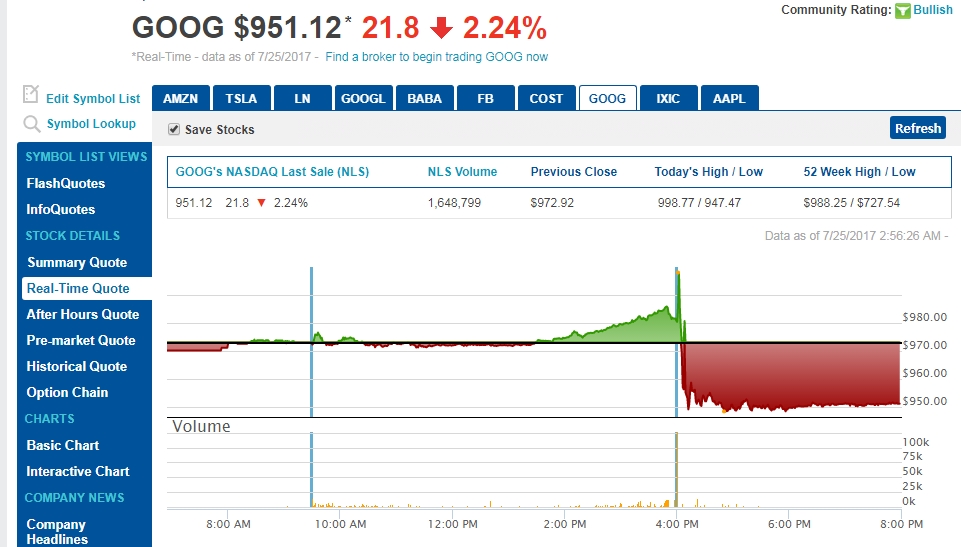This screenshot has height=547, width=967.
Task: Click the NLS Volume column header
Action: point(463,171)
